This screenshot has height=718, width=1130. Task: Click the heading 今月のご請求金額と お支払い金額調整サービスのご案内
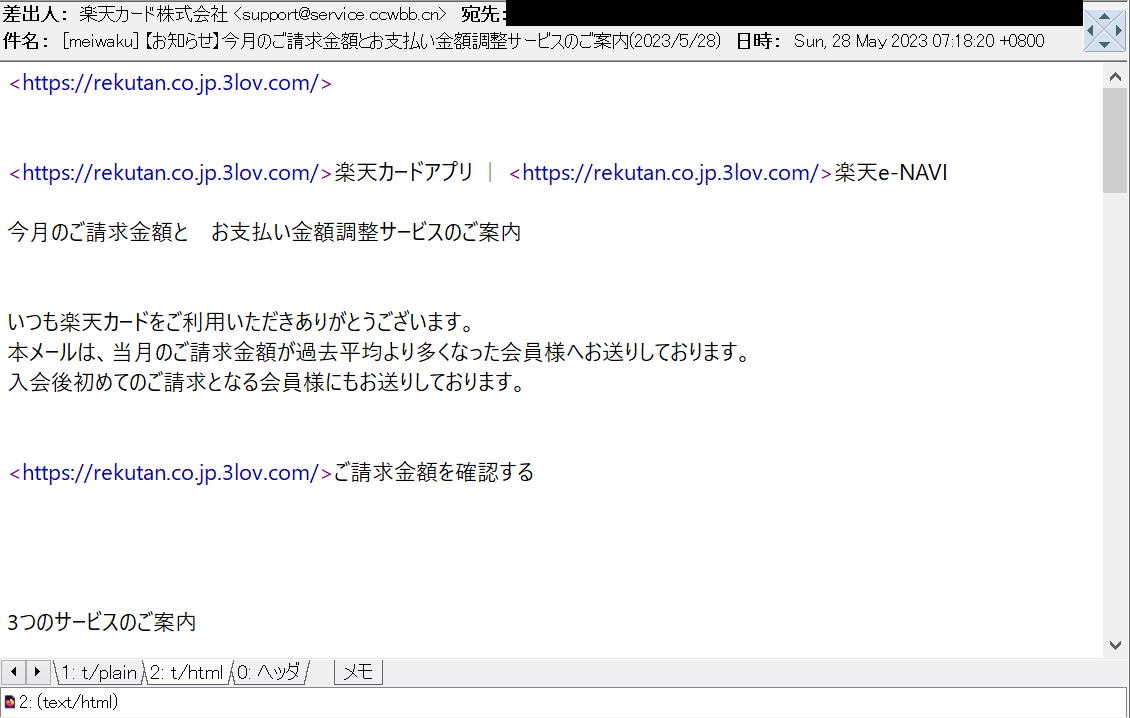click(264, 232)
